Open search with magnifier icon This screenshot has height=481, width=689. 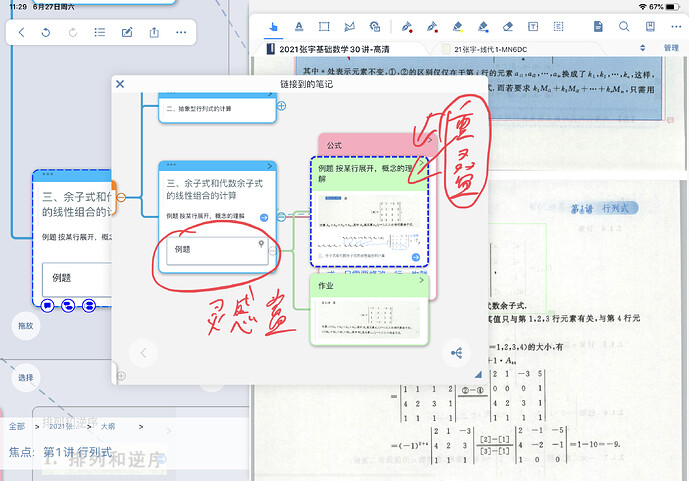click(624, 26)
